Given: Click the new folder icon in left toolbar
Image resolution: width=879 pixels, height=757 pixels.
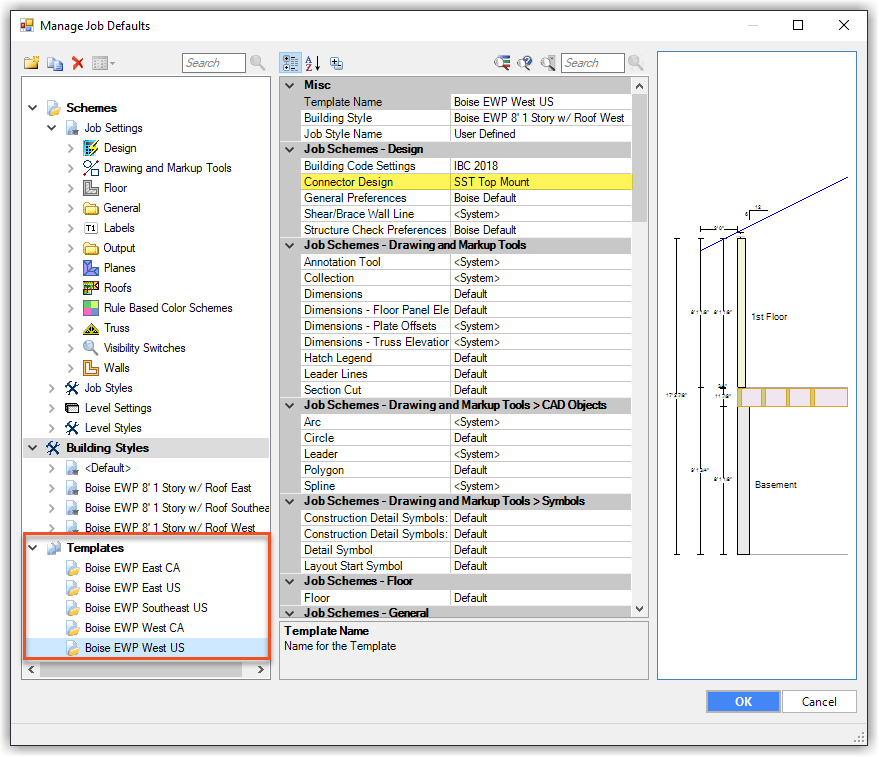Looking at the screenshot, I should point(31,63).
